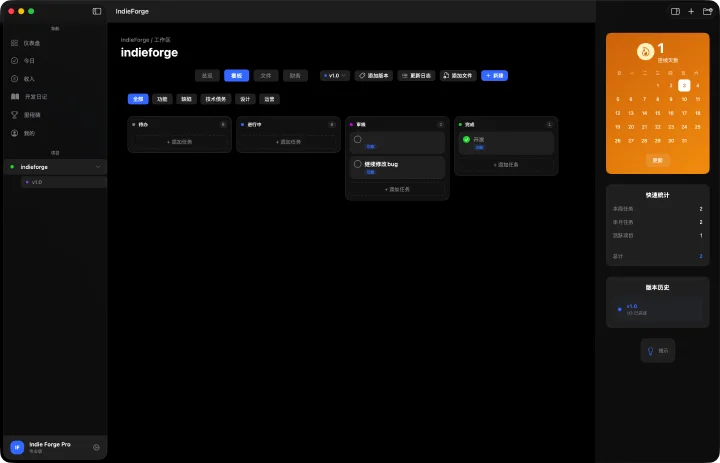Open 里程碑 with the trophy icon
The image size is (720, 463).
pos(14,115)
